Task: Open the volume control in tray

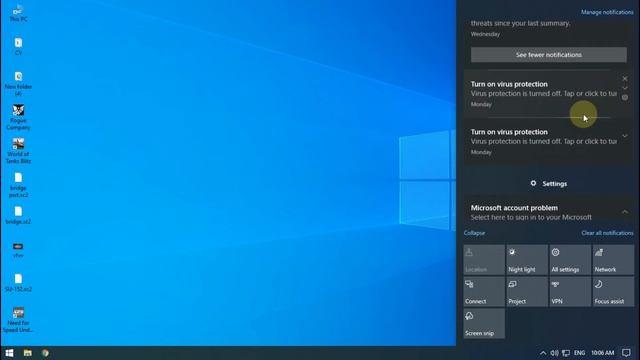Action: pyautogui.click(x=554, y=353)
